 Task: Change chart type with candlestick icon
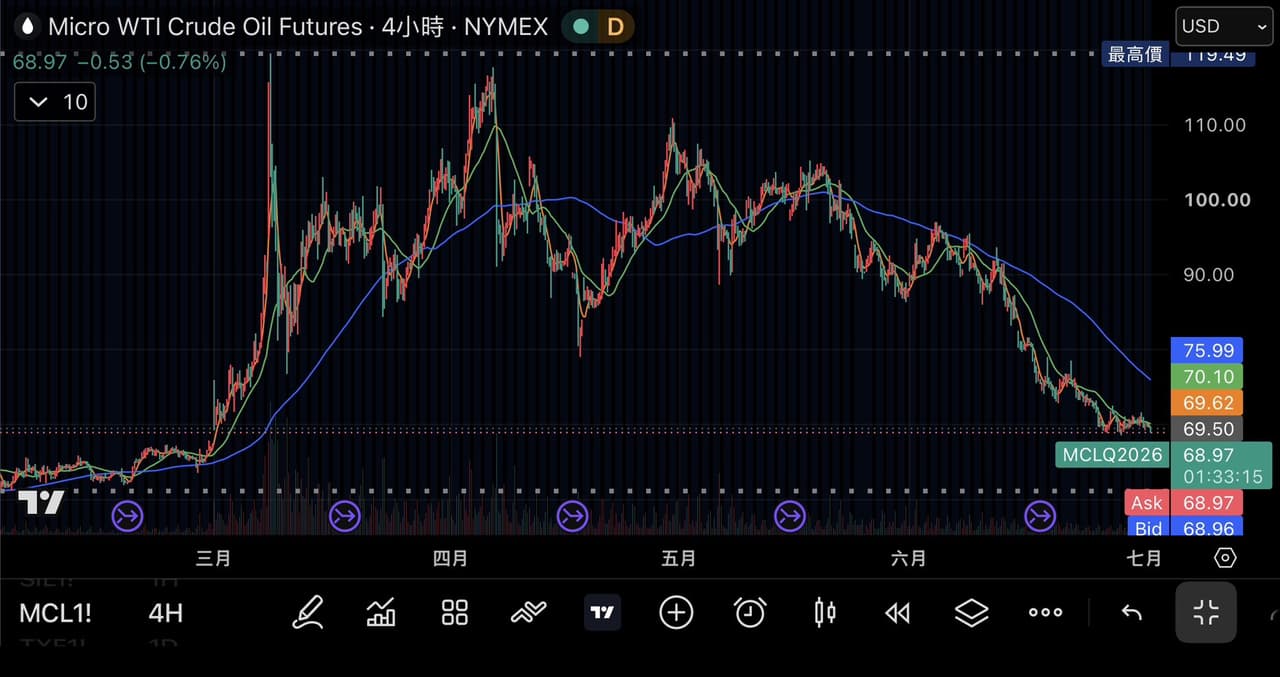(x=824, y=612)
